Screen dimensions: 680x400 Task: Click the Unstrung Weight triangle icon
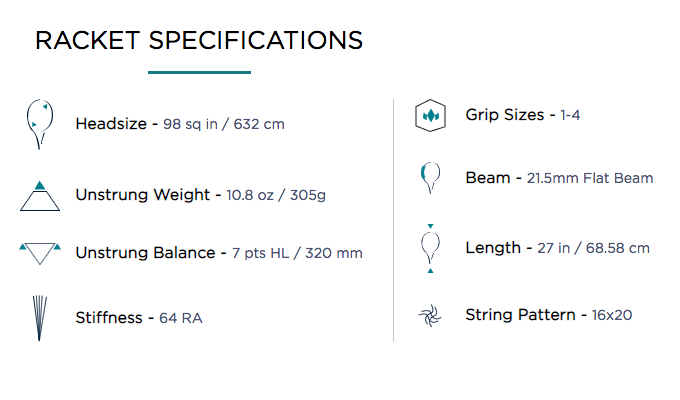pos(40,196)
